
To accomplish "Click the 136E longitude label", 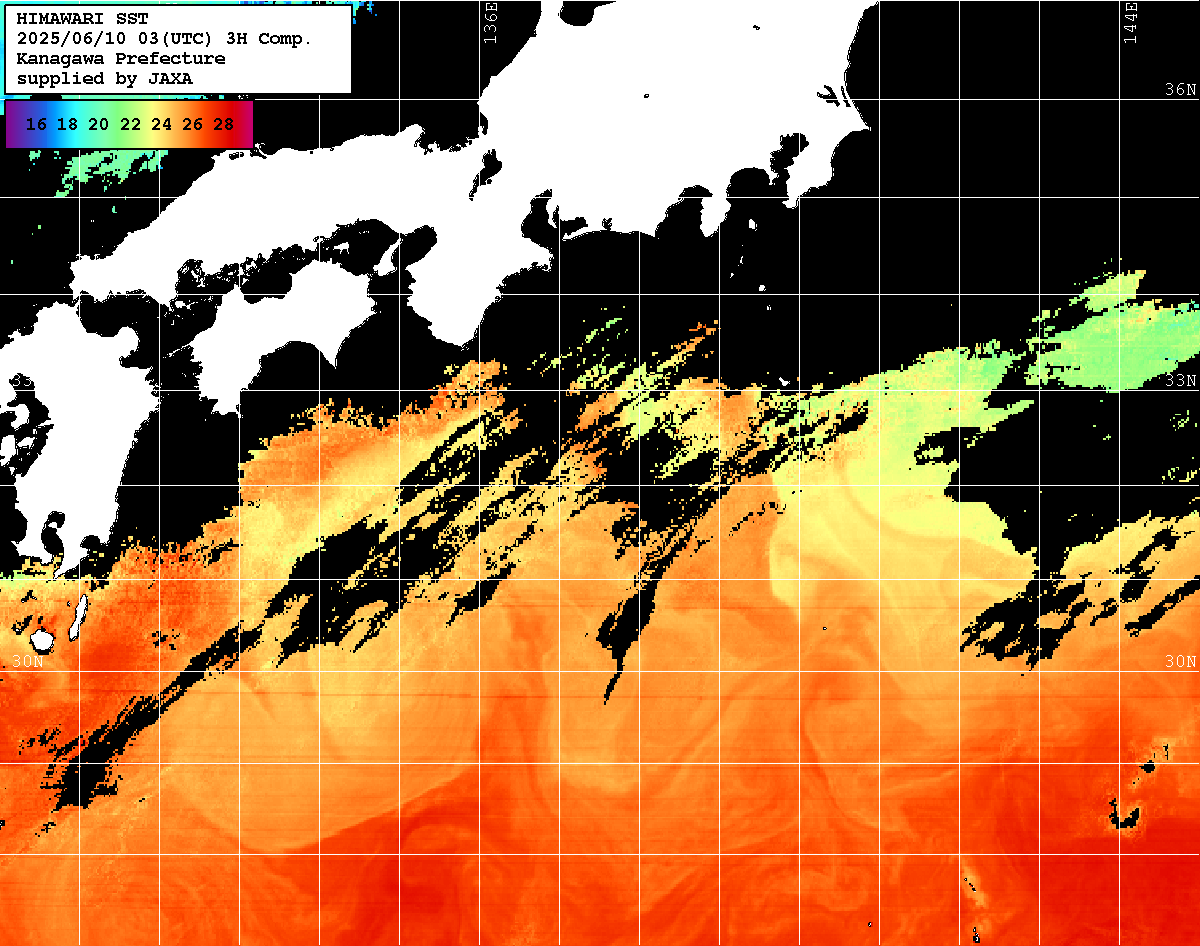I will [x=490, y=22].
